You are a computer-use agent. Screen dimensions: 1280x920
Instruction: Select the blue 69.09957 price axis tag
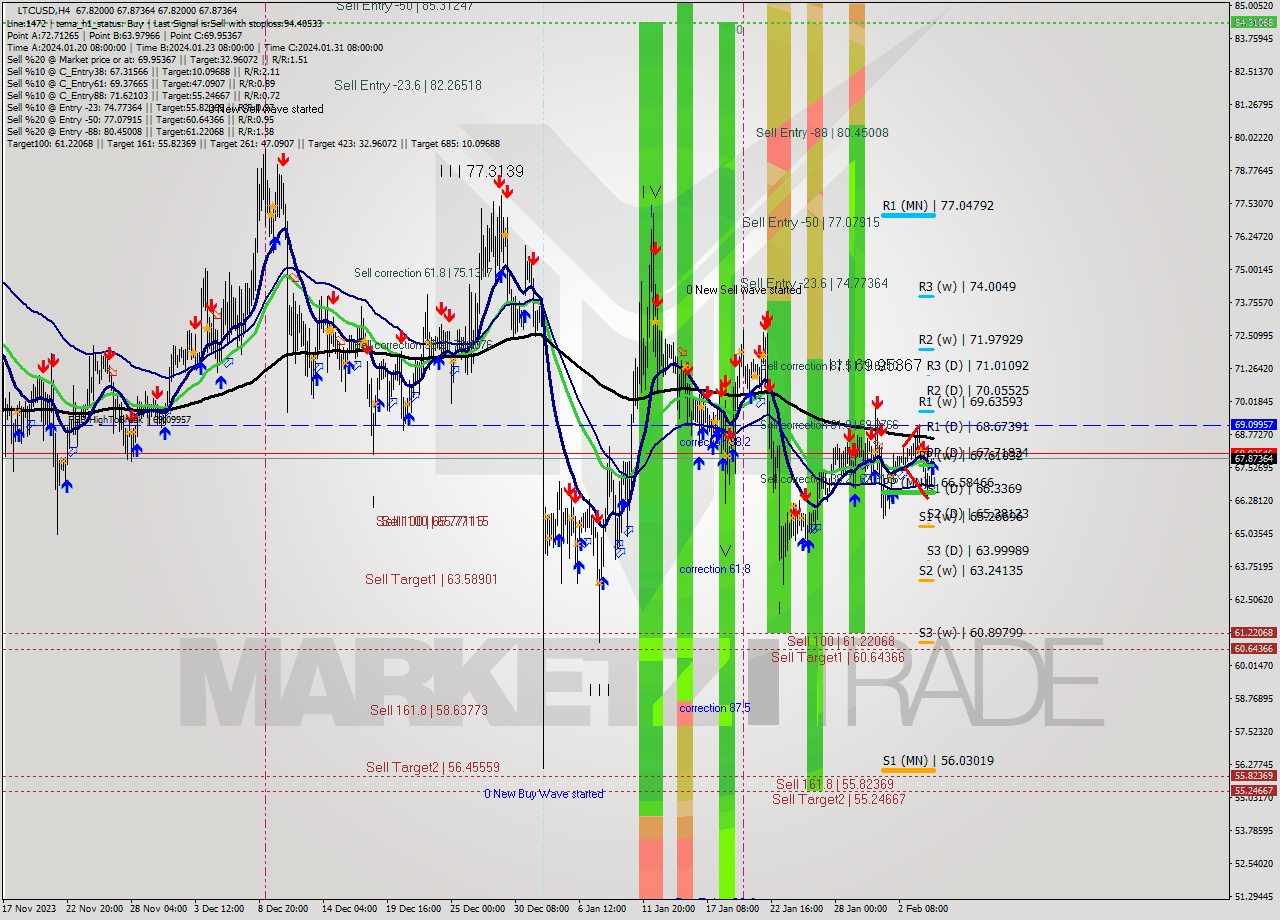pyautogui.click(x=1254, y=424)
